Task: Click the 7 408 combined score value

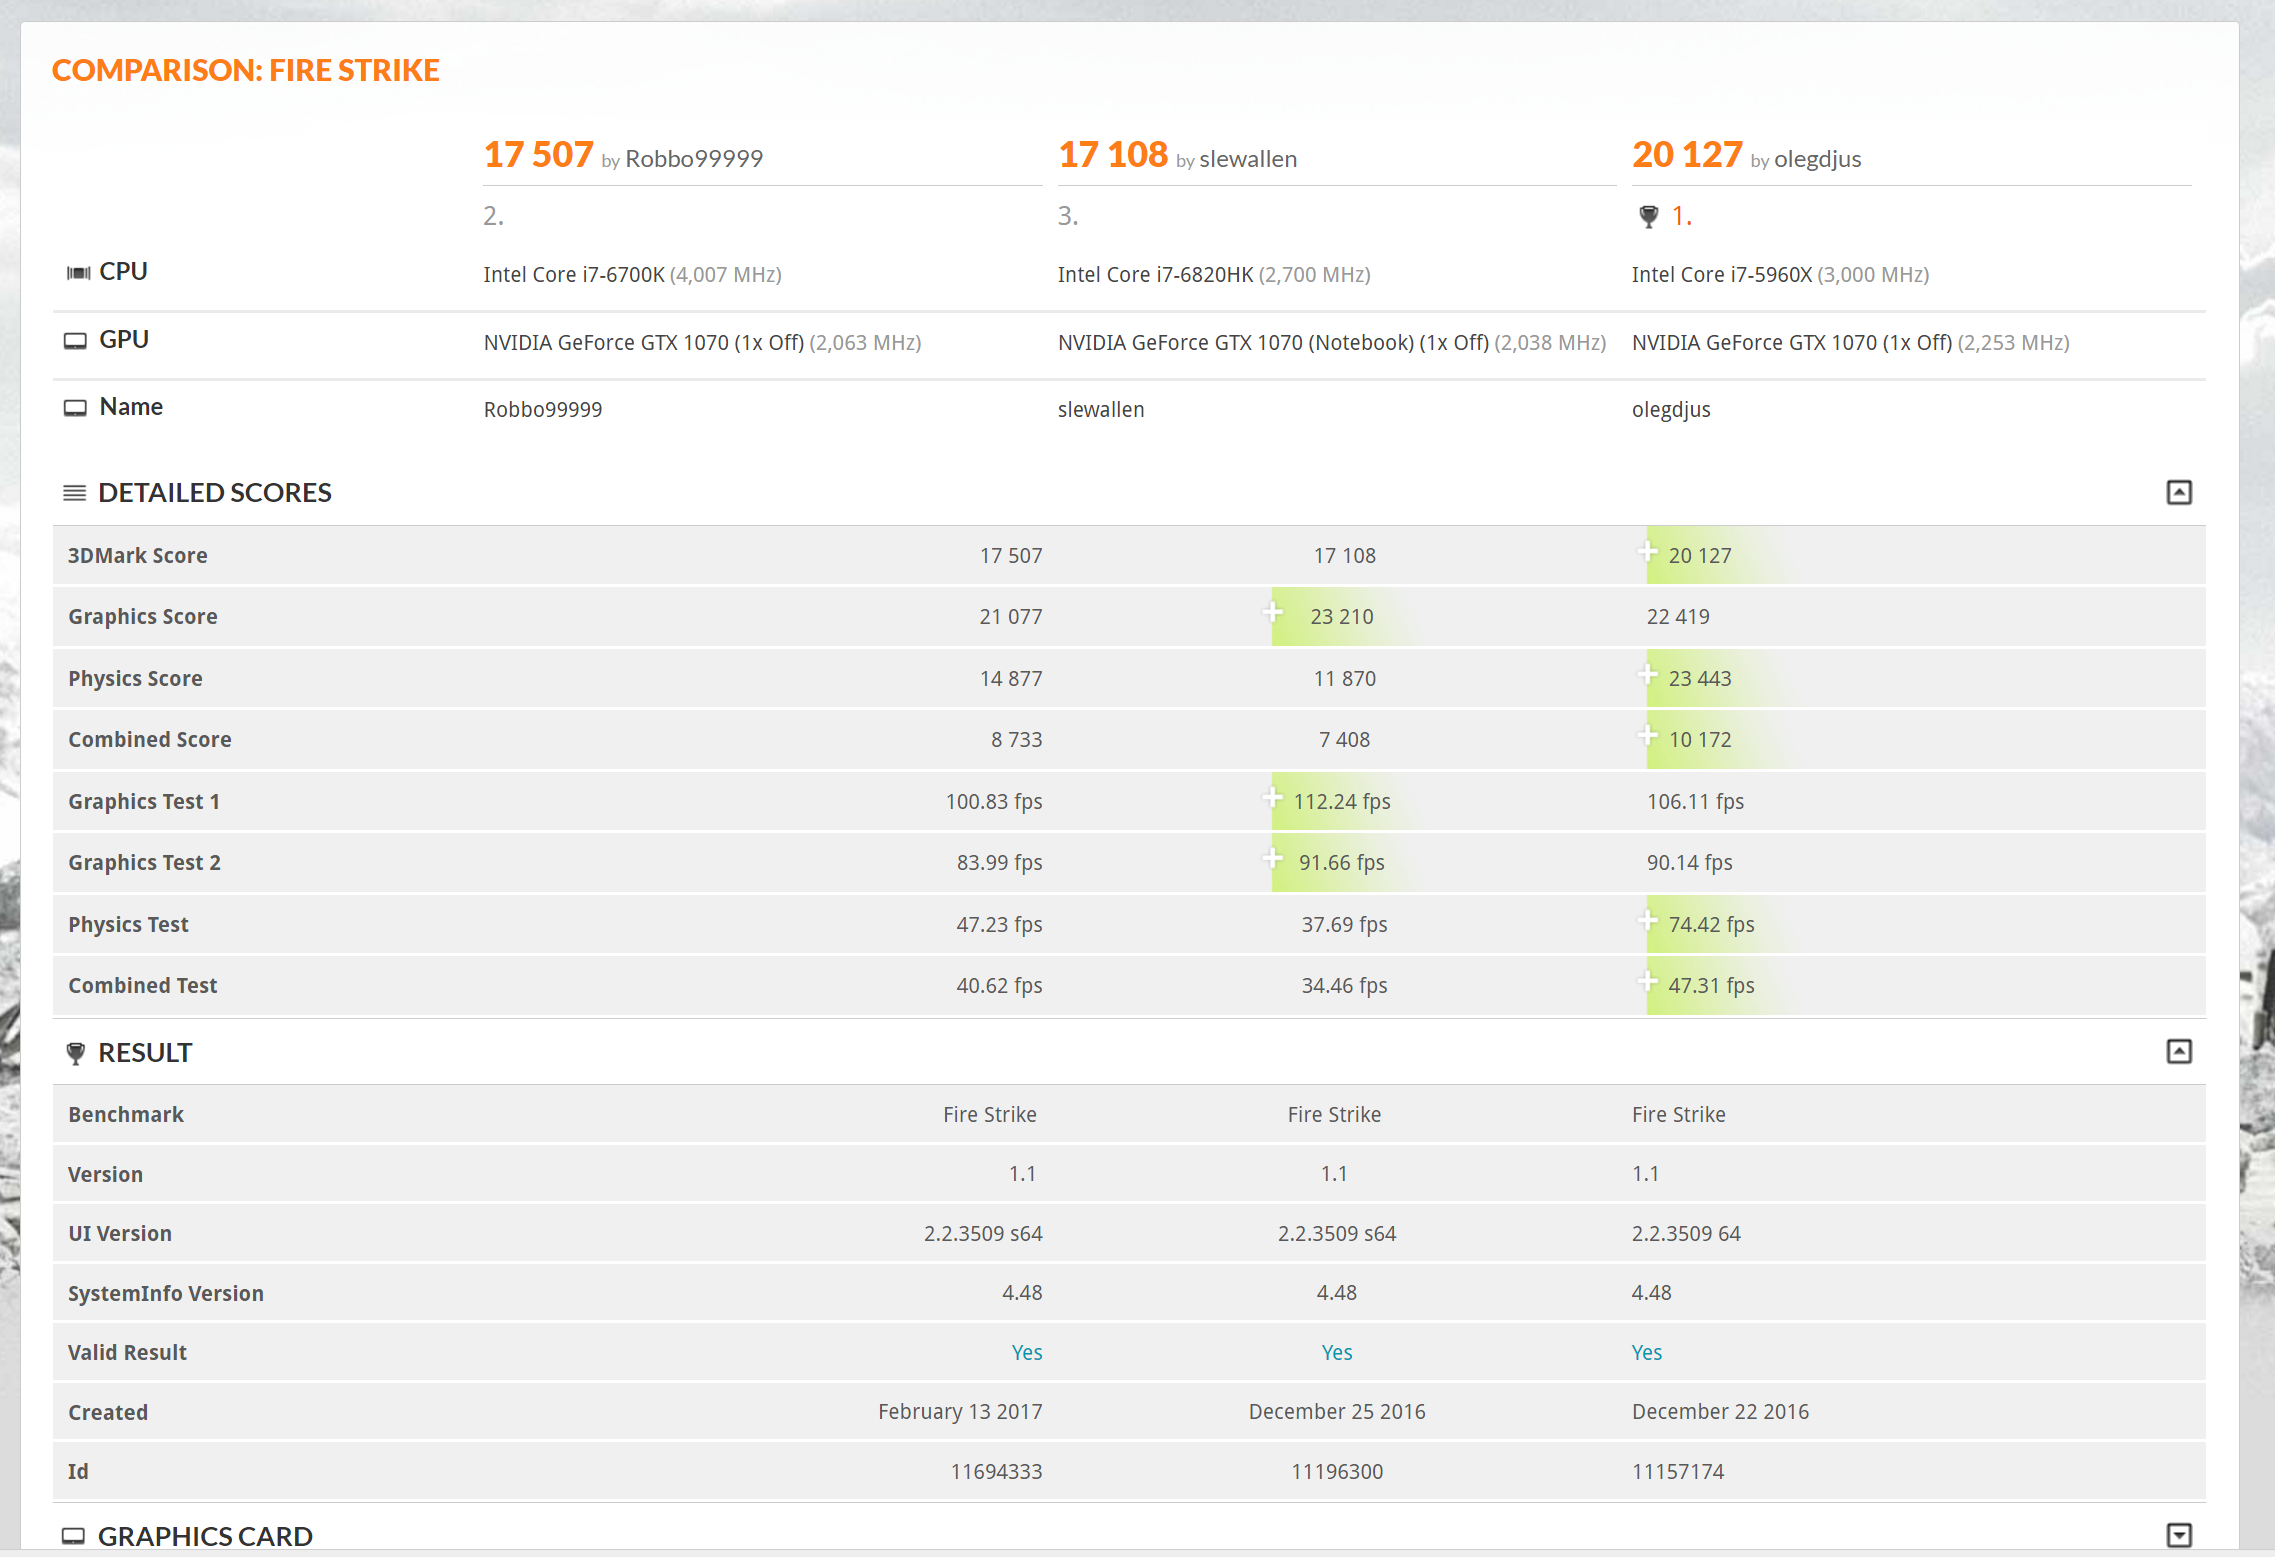Action: 1344,740
